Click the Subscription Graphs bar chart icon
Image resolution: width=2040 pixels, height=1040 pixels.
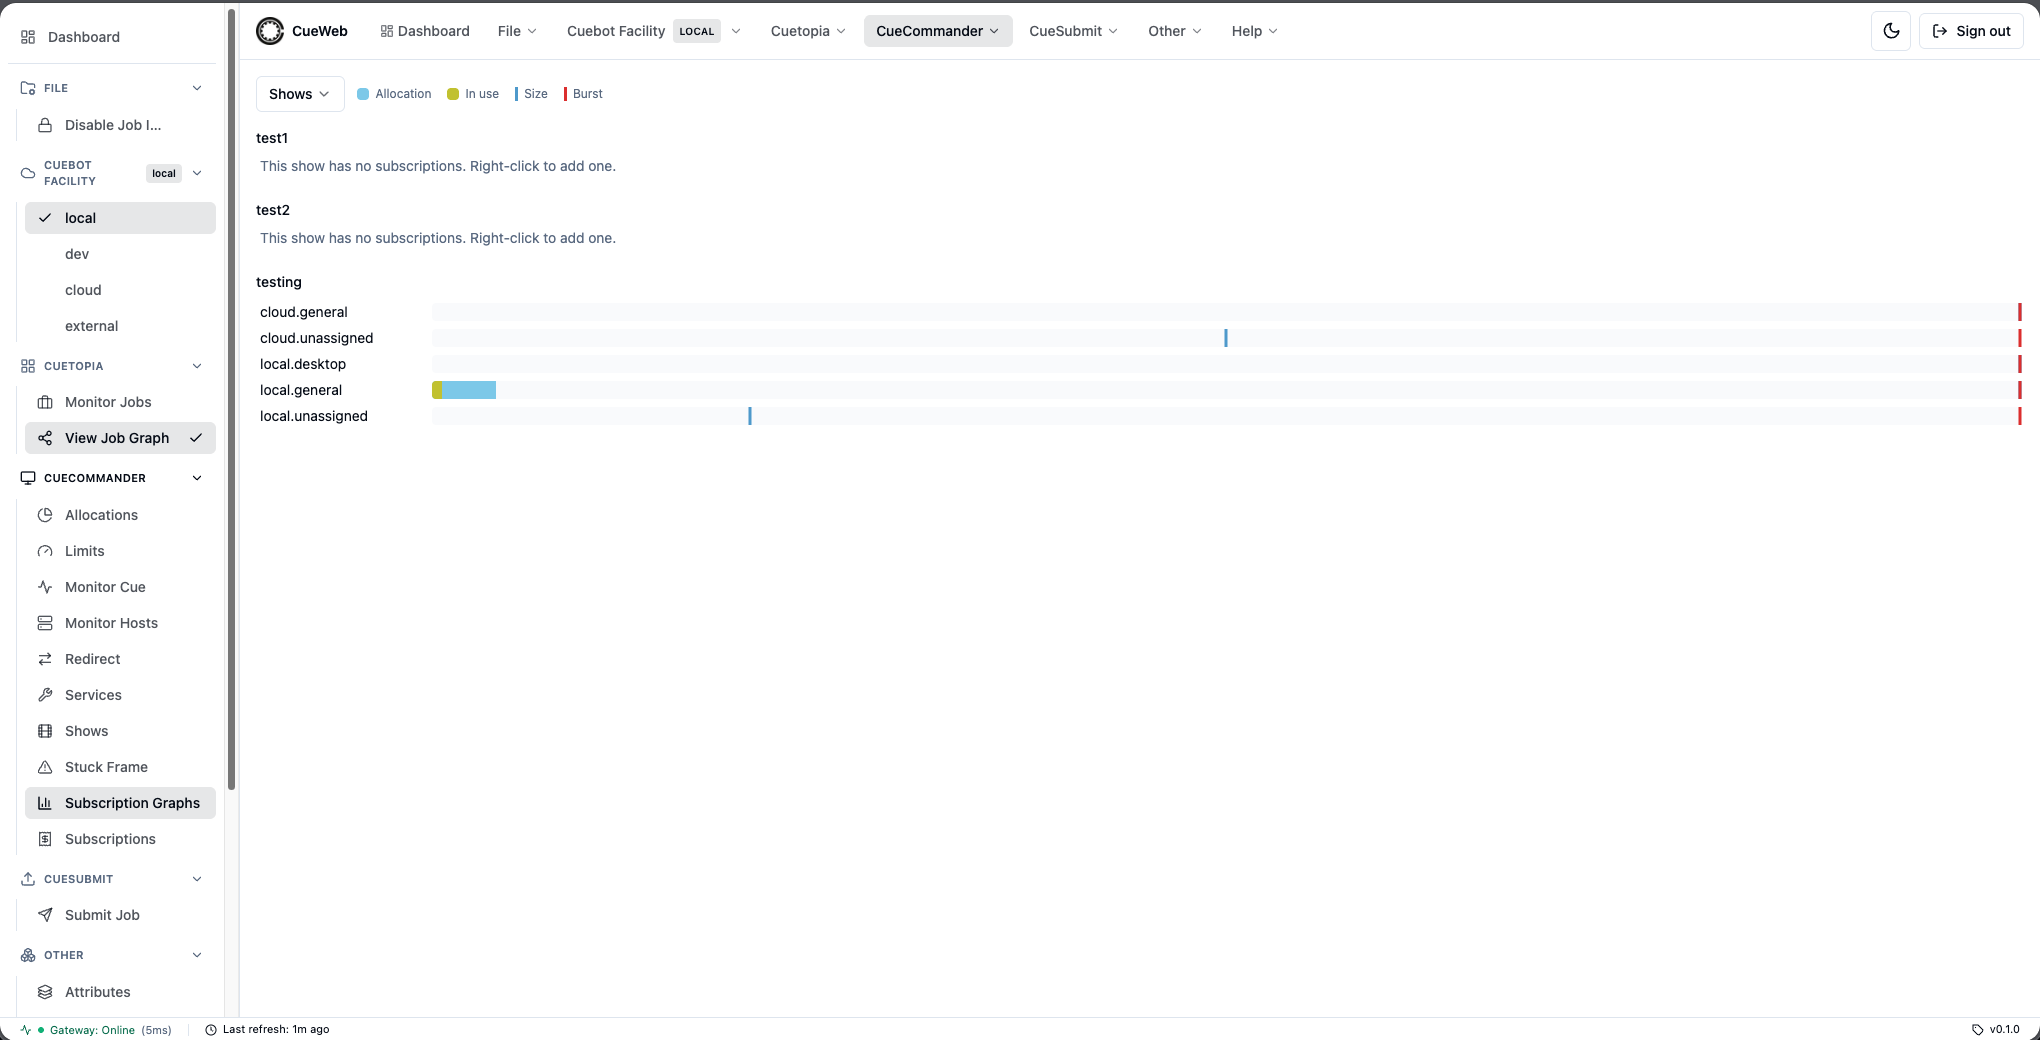pyautogui.click(x=45, y=803)
